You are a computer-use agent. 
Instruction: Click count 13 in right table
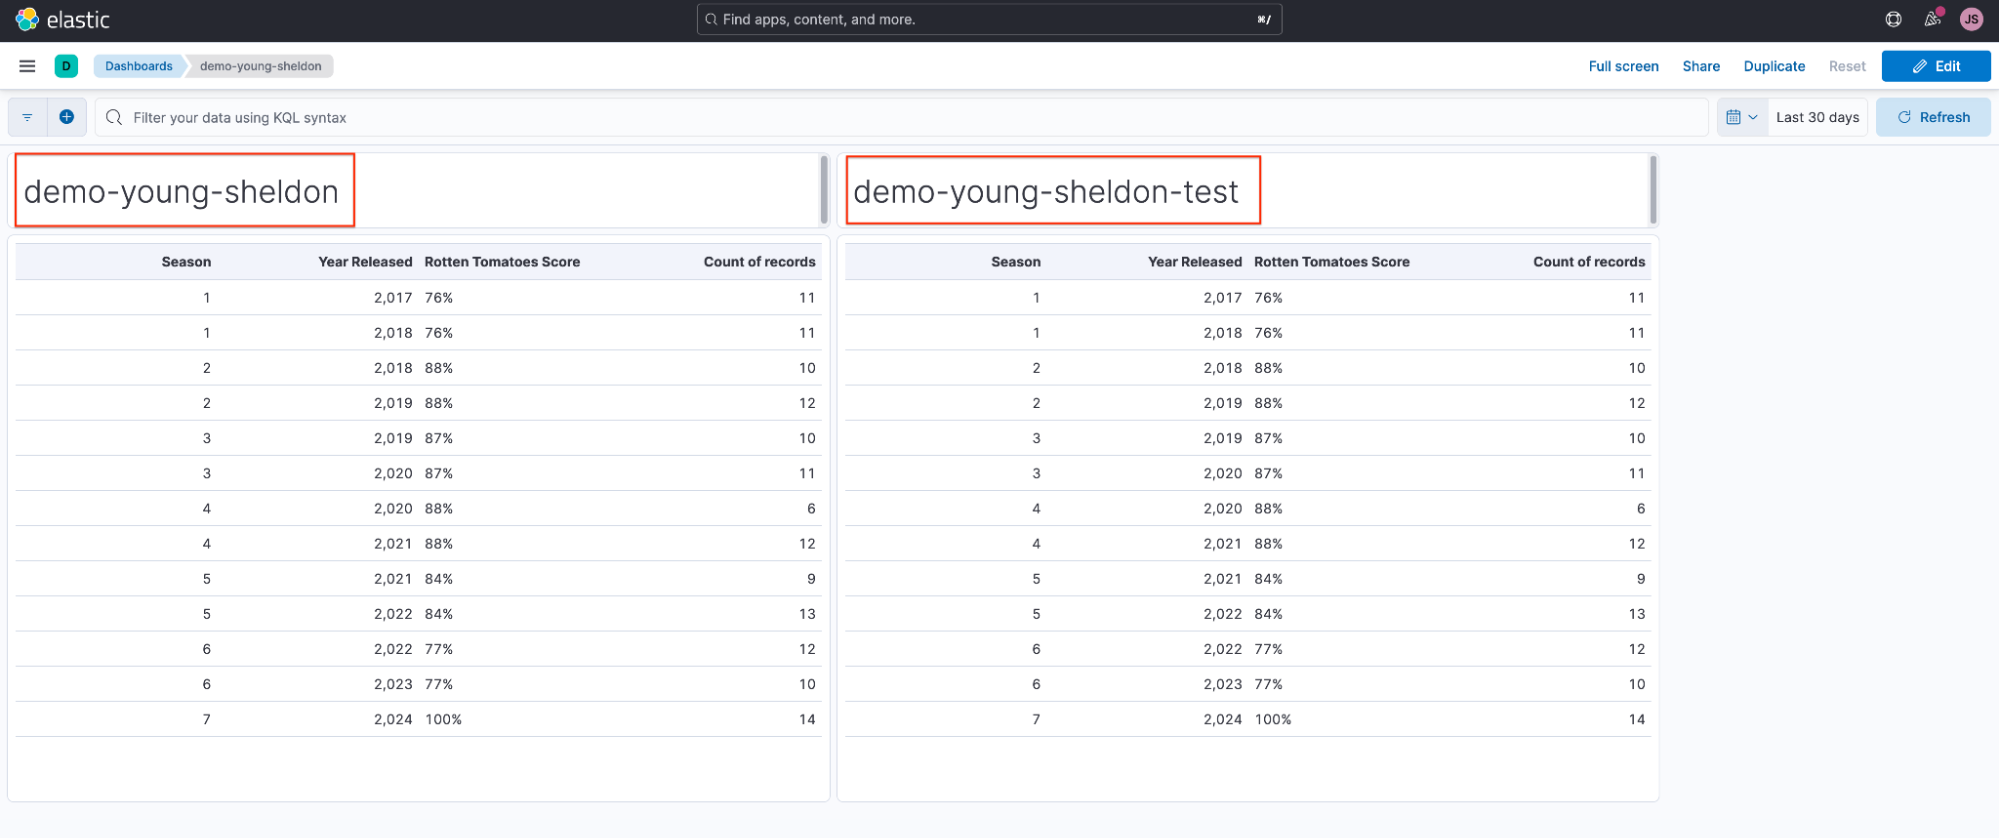click(1637, 614)
